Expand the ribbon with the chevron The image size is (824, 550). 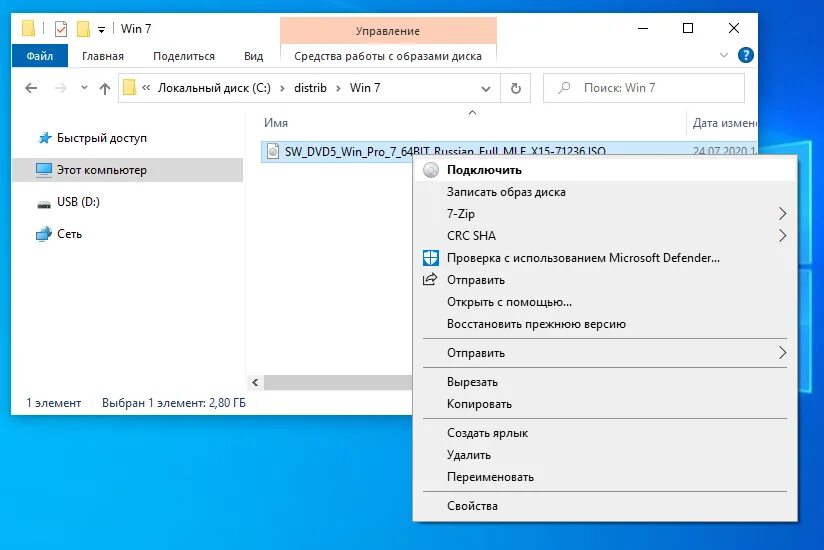coord(723,55)
